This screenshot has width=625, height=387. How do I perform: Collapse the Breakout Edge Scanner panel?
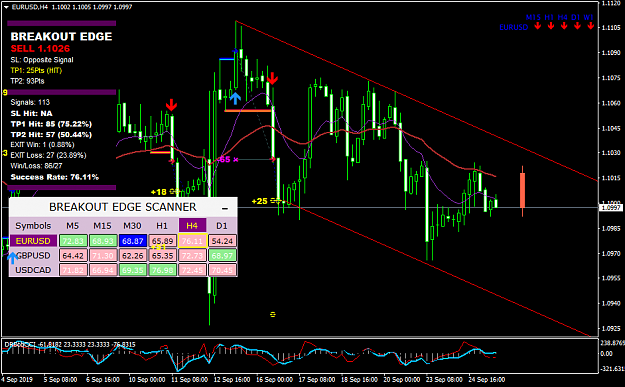click(x=225, y=208)
